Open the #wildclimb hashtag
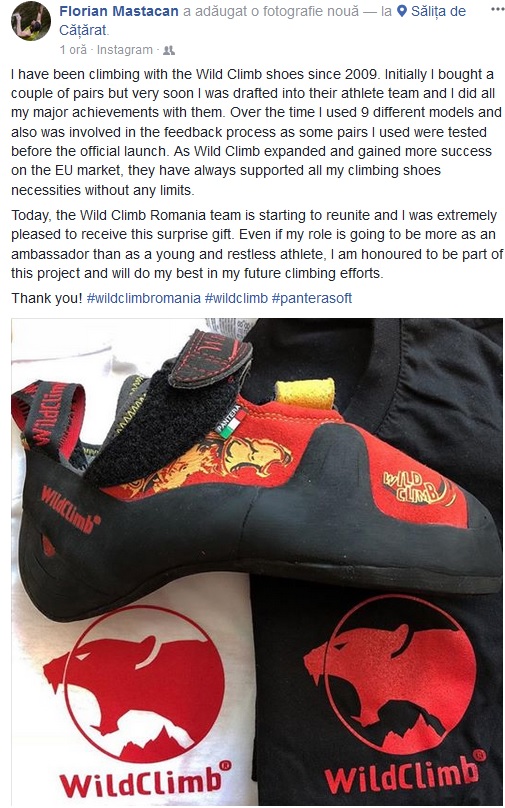Screen dimensions: 505x808 pyautogui.click(x=236, y=298)
